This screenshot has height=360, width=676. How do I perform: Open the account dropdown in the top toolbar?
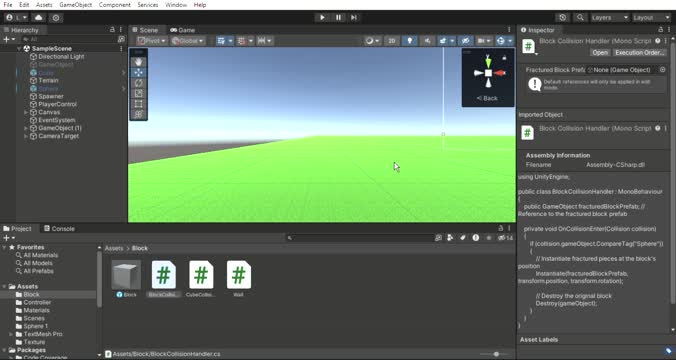coord(16,18)
